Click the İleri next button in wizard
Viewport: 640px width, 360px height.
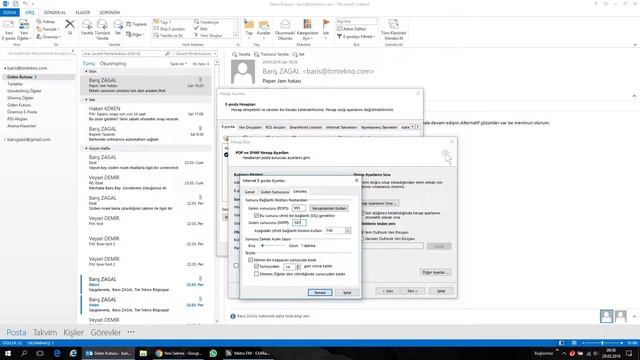[412, 291]
